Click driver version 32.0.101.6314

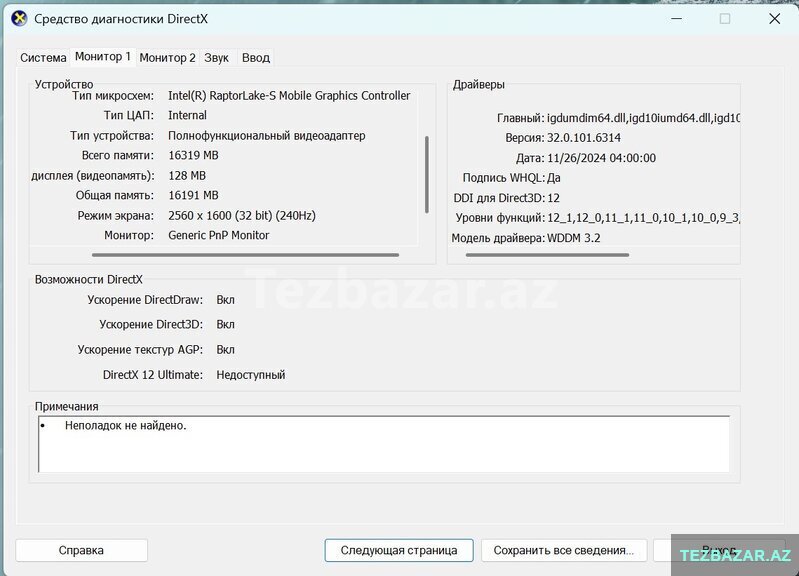pyautogui.click(x=583, y=138)
